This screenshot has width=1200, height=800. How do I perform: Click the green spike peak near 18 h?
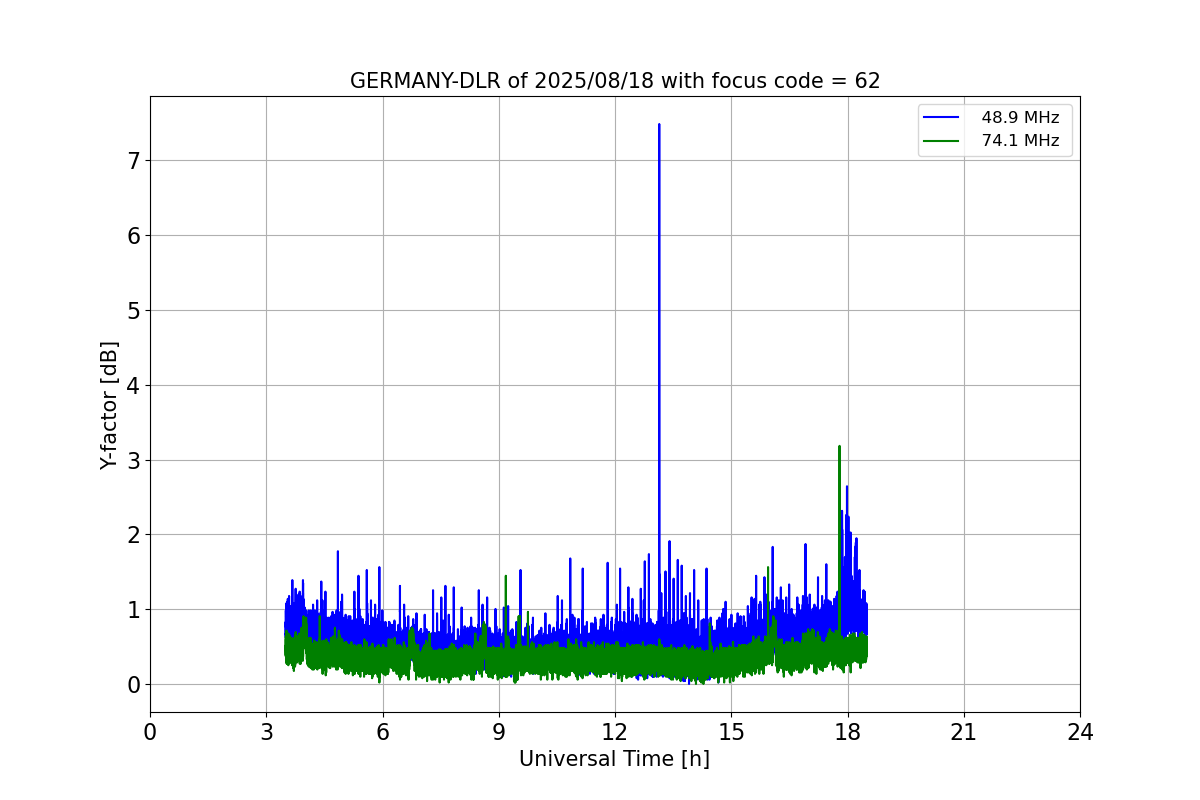[x=839, y=447]
